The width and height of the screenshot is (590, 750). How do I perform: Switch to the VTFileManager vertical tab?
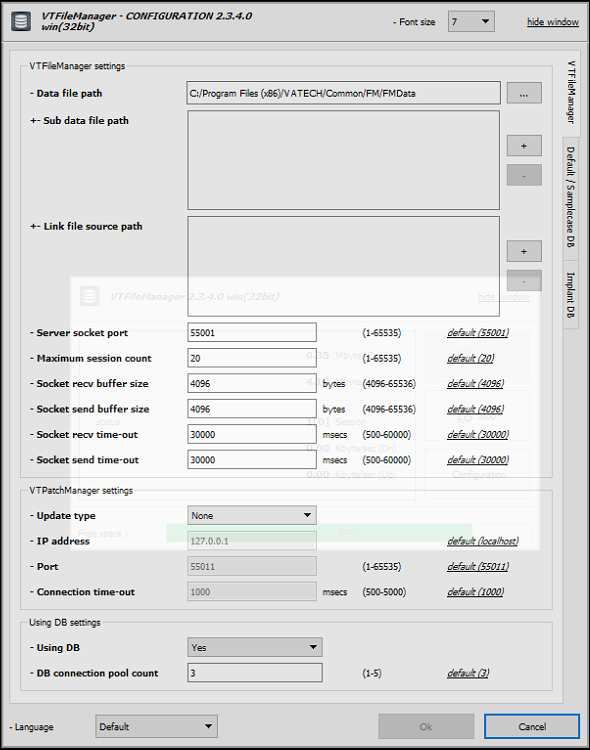click(x=571, y=92)
